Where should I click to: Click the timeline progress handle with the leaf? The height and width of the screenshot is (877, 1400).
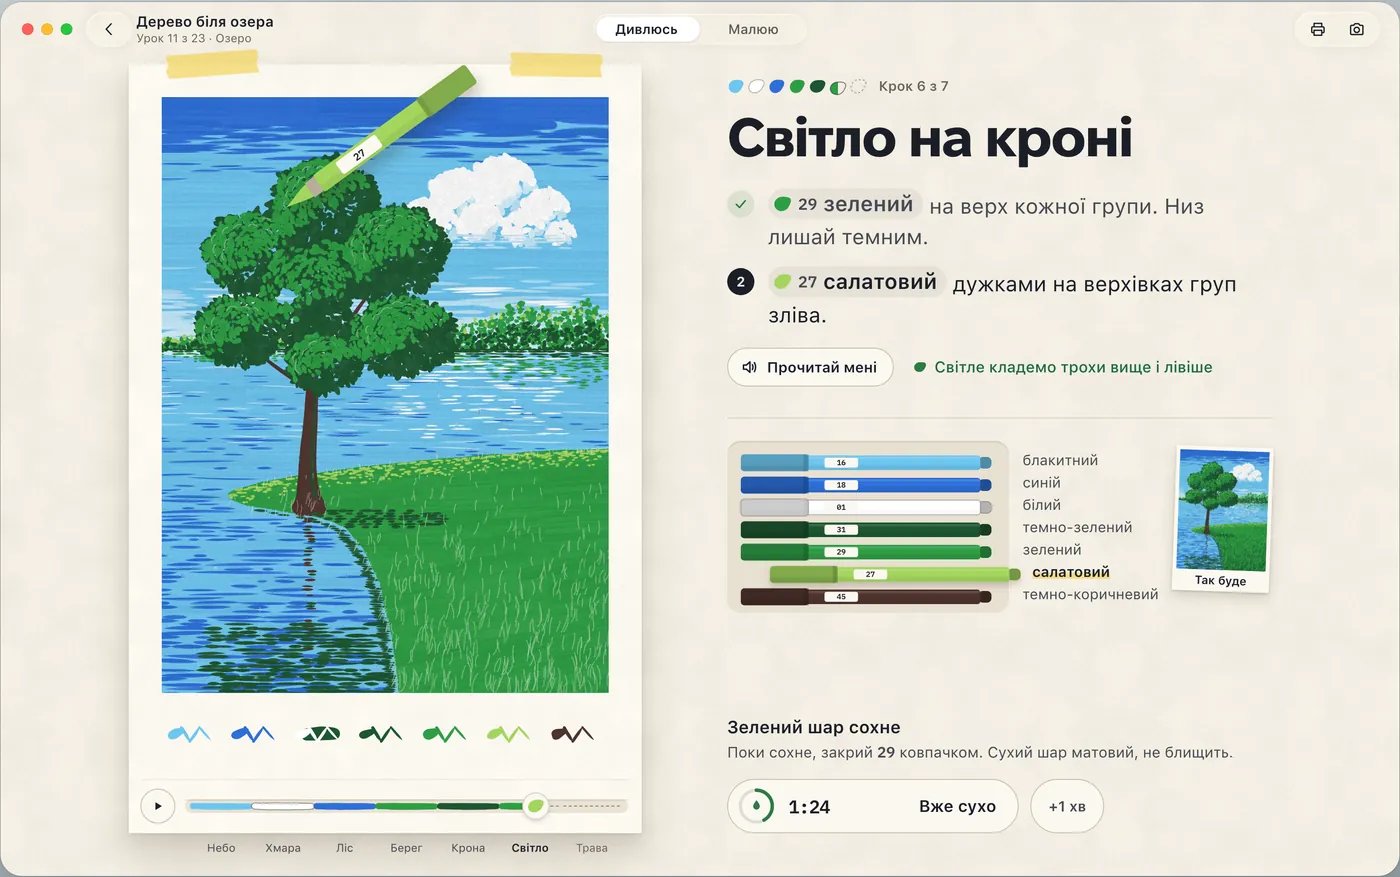[536, 806]
